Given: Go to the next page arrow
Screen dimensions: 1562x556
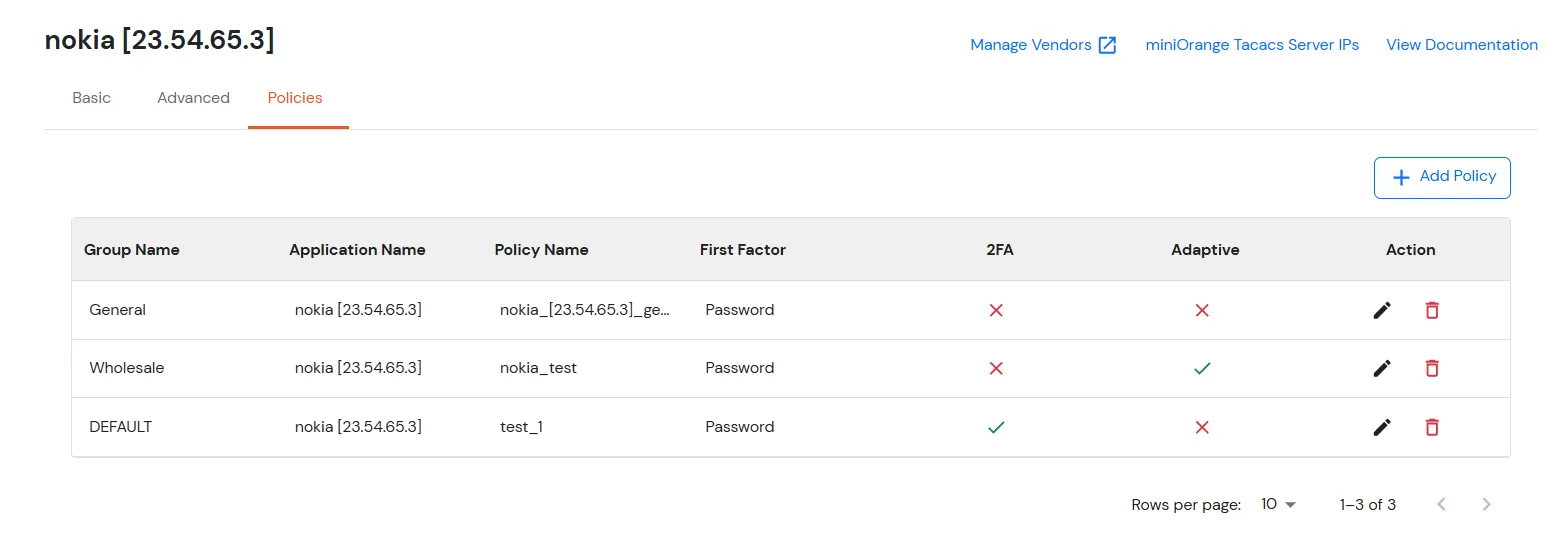Looking at the screenshot, I should [x=1486, y=504].
